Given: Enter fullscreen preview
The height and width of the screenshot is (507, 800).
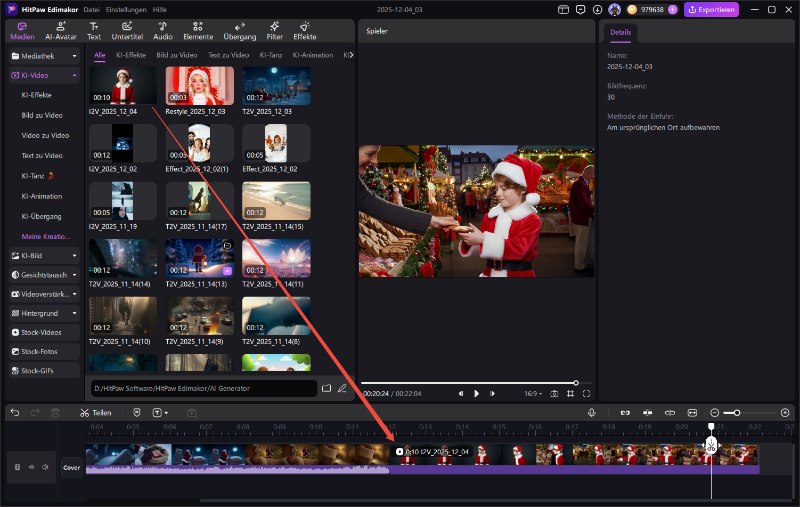Looking at the screenshot, I should [586, 394].
